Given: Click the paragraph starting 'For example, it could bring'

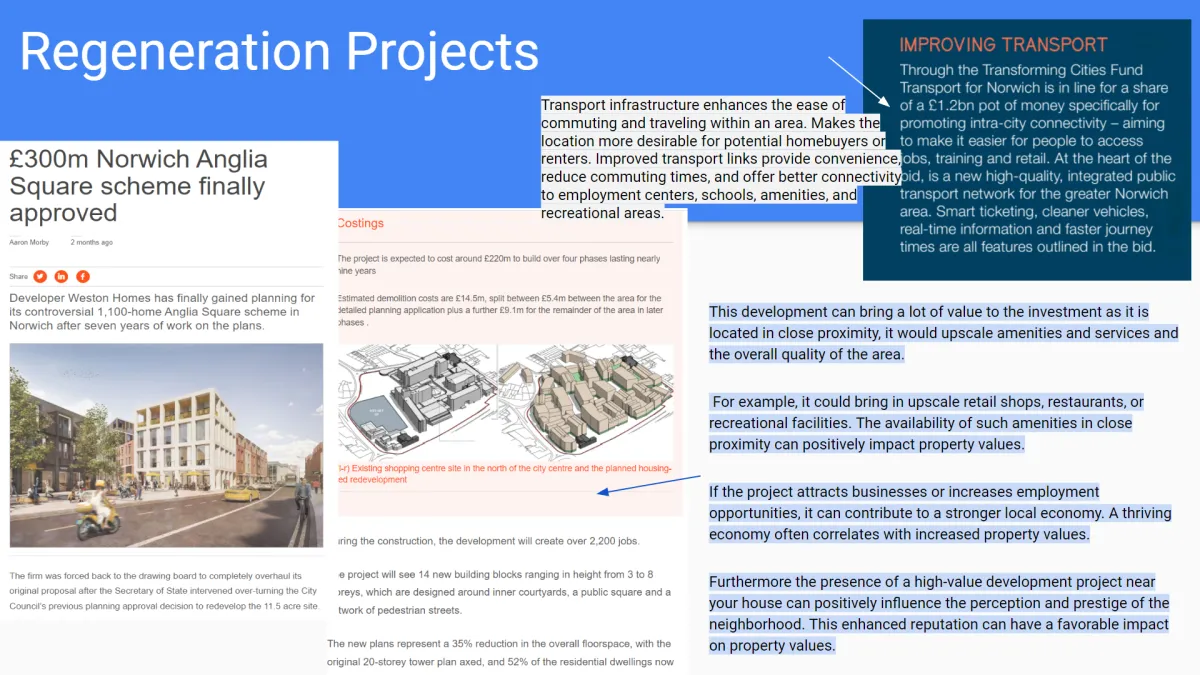Looking at the screenshot, I should coord(926,423).
